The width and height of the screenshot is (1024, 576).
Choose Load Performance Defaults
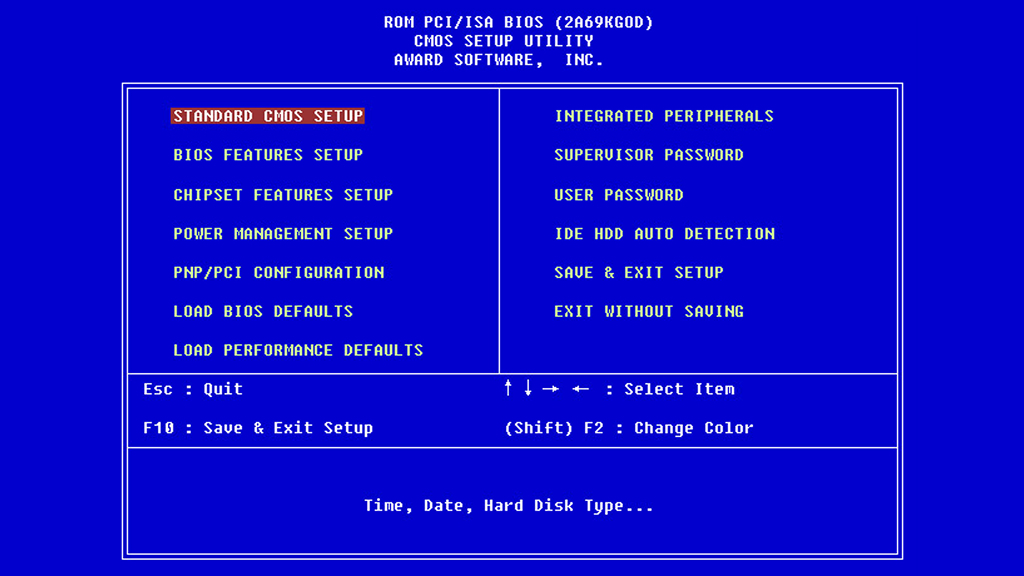[x=298, y=350]
